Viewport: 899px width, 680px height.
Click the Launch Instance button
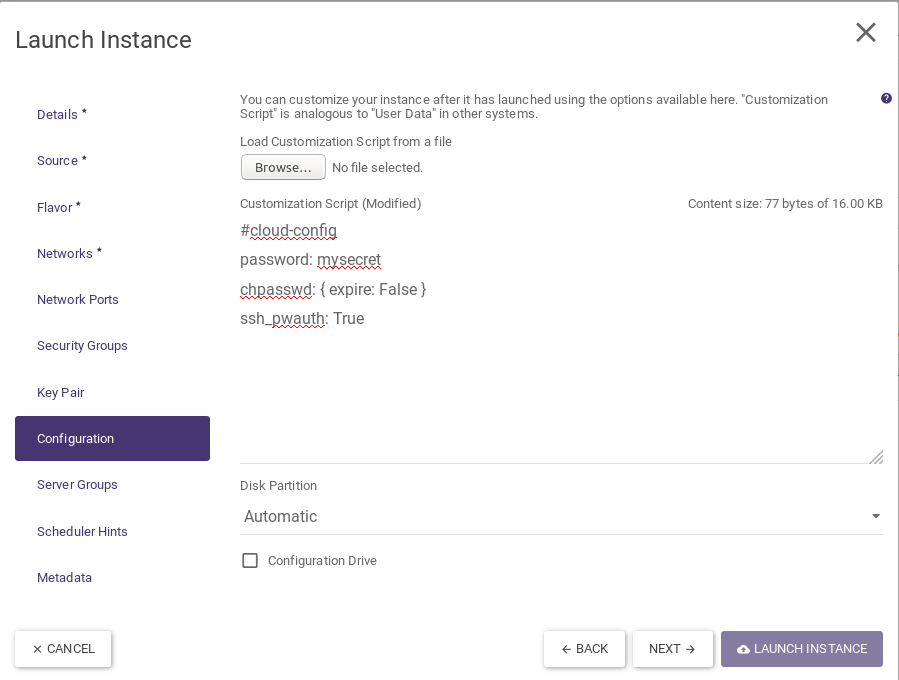[801, 649]
